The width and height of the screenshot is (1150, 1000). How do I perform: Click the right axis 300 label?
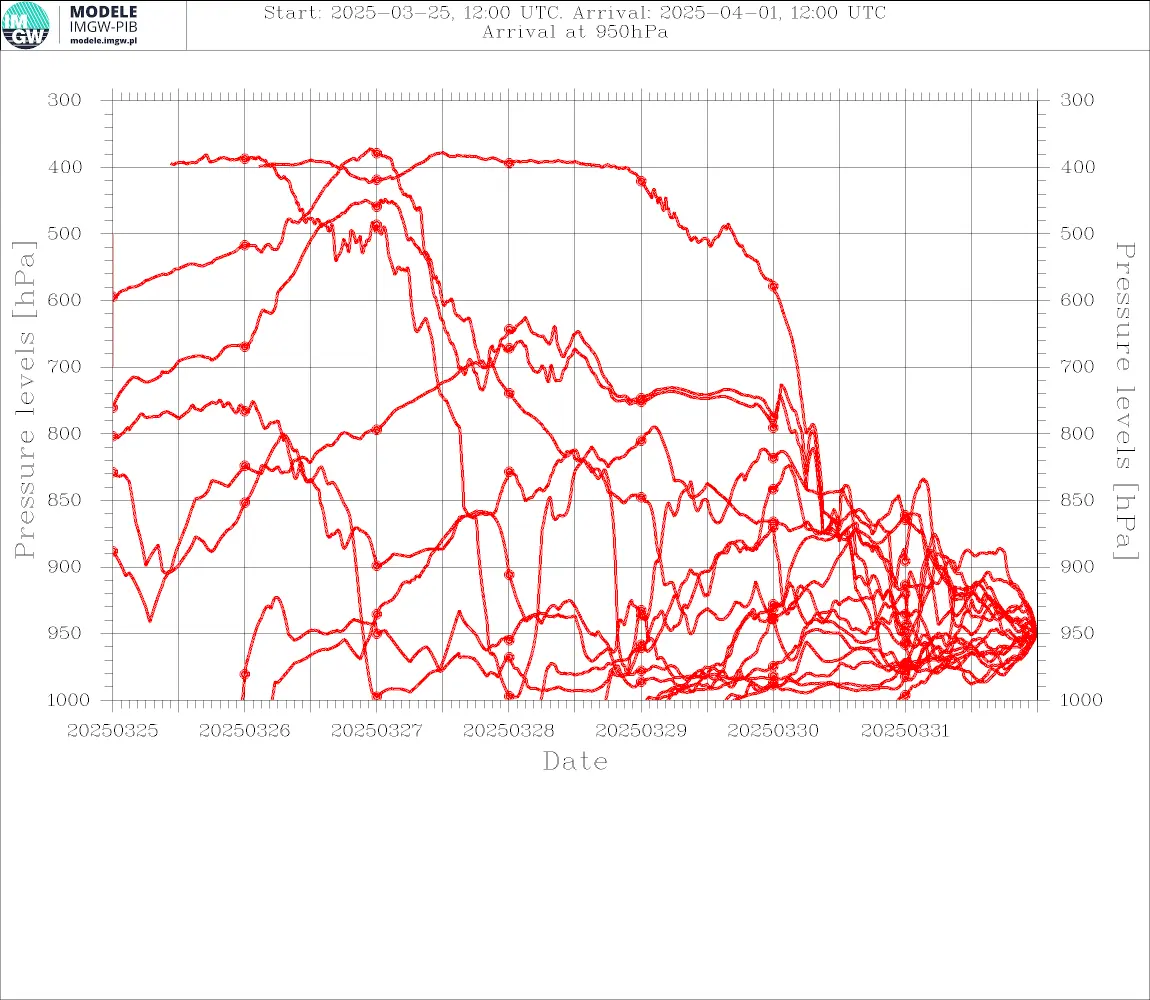tap(1077, 100)
